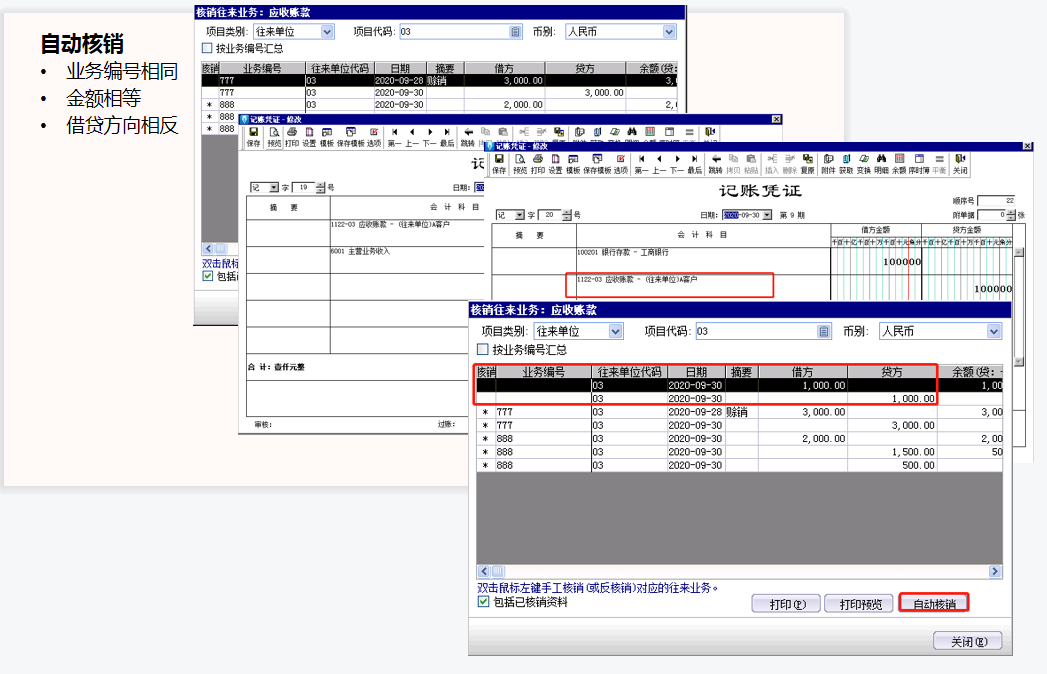1047x674 pixels.
Task: Click 打印 button in front 核销 dialog
Action: [787, 604]
